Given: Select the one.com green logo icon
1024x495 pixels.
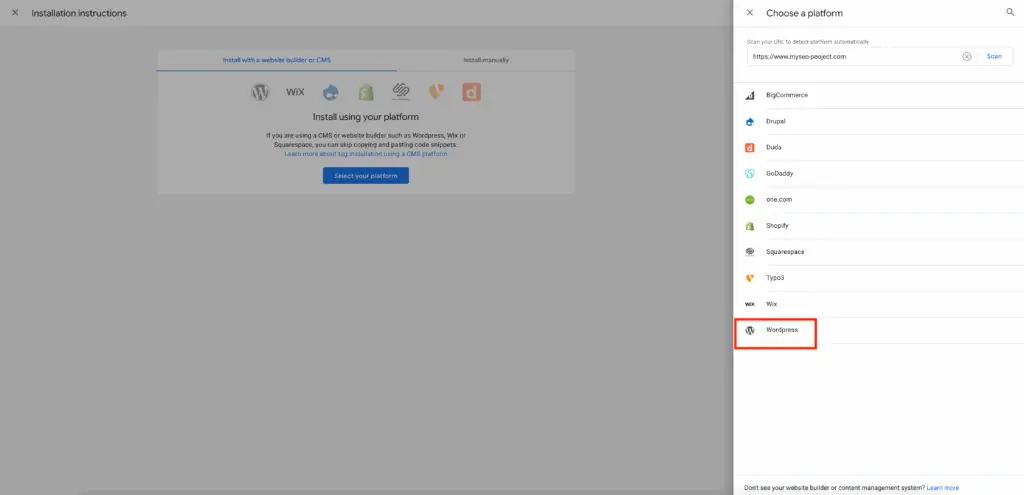Looking at the screenshot, I should pyautogui.click(x=750, y=200).
